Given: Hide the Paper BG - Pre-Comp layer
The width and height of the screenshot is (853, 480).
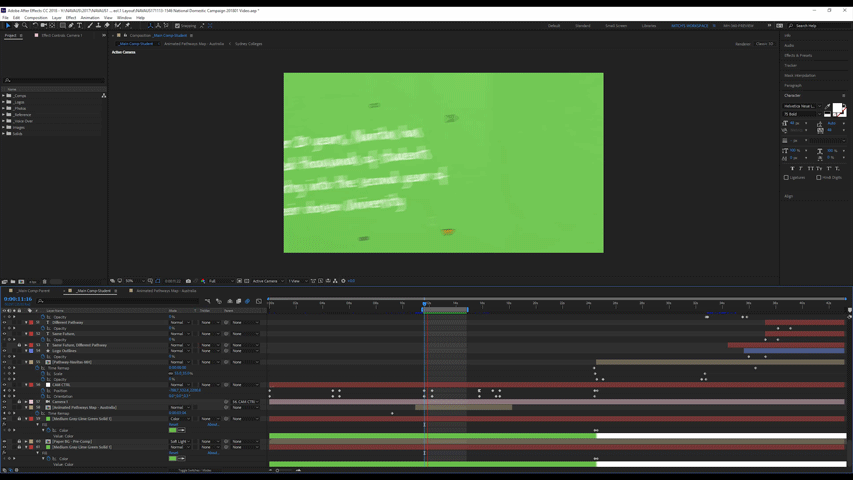Looking at the screenshot, I should pos(4,441).
